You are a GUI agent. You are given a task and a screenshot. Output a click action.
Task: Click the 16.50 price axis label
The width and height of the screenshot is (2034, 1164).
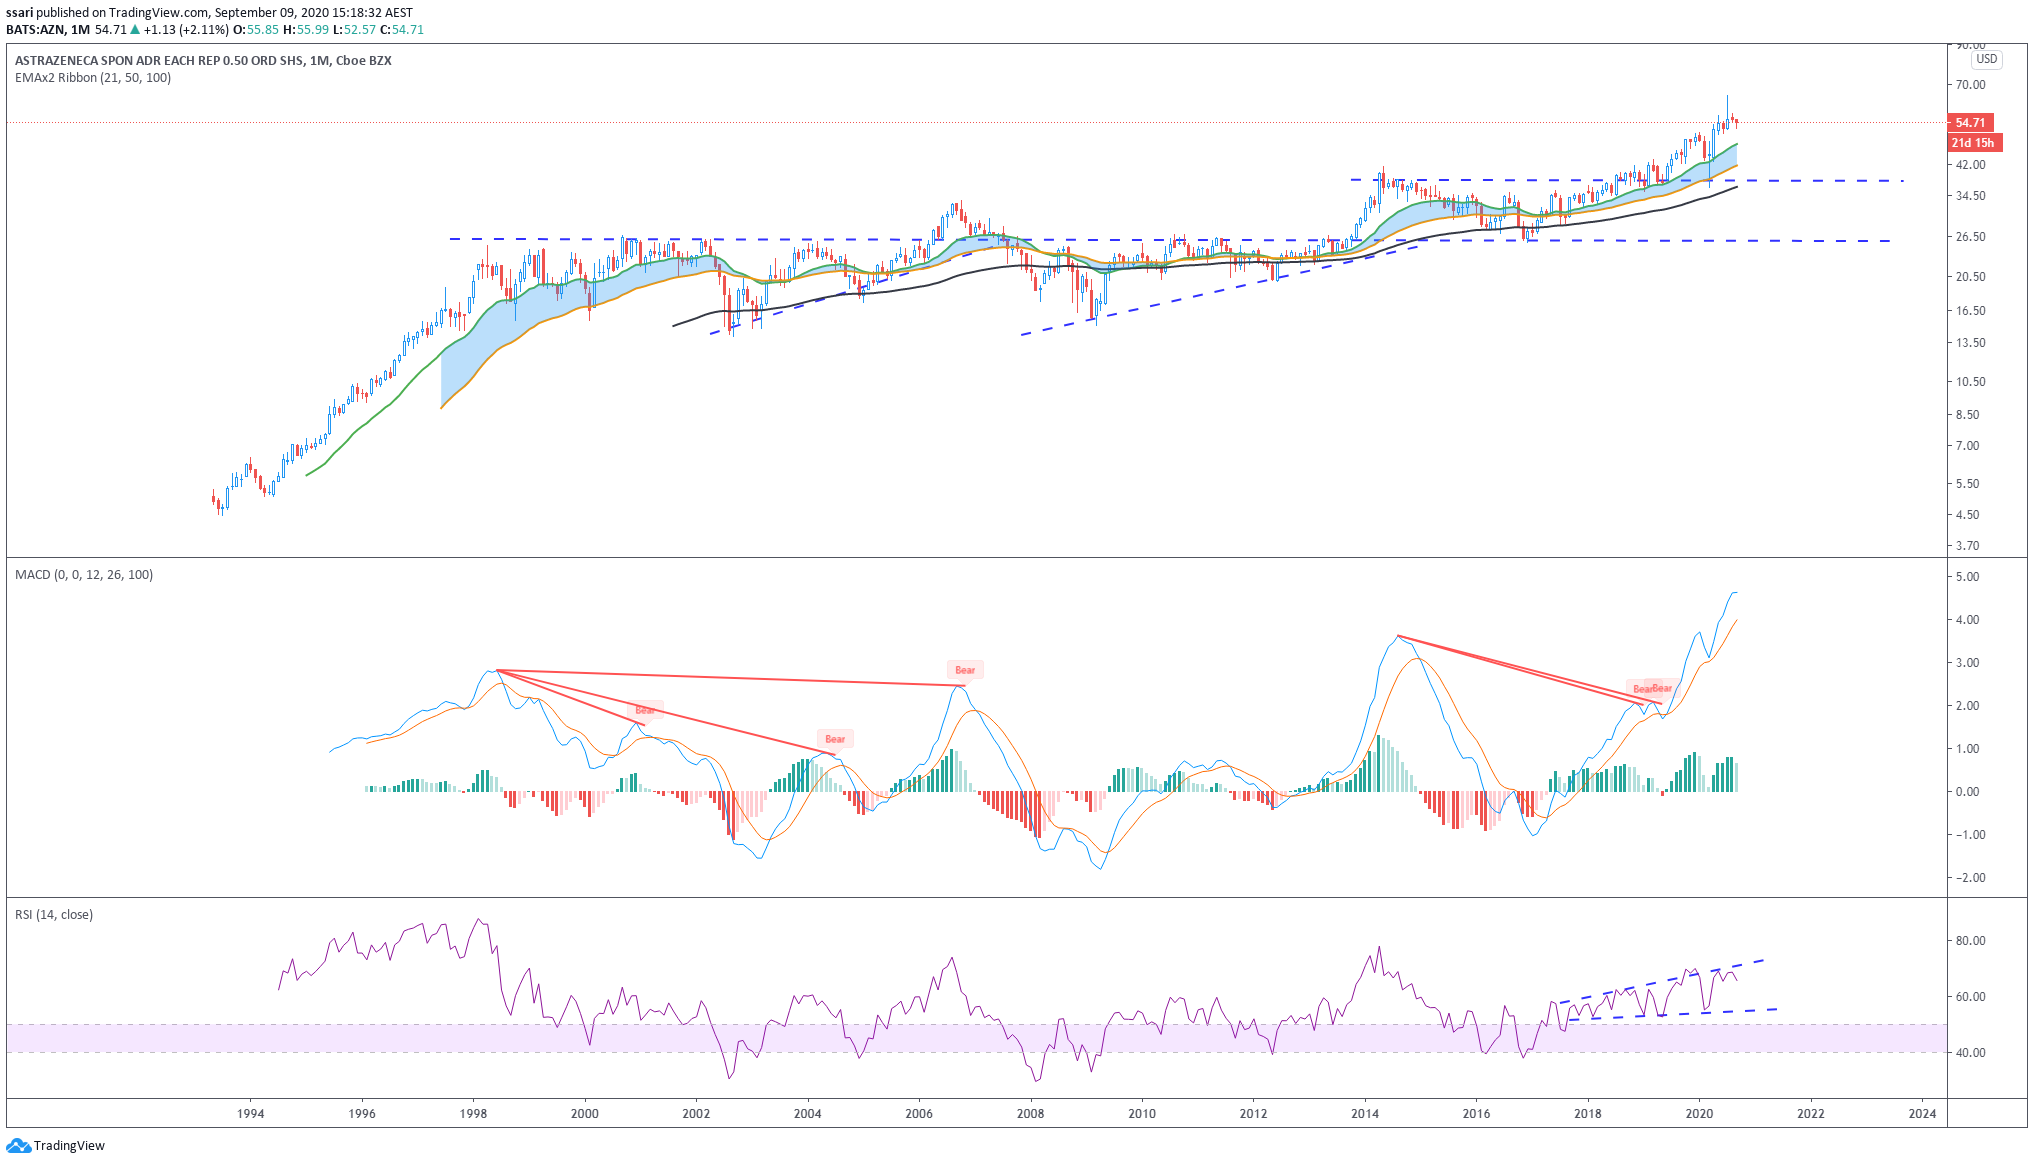1971,311
